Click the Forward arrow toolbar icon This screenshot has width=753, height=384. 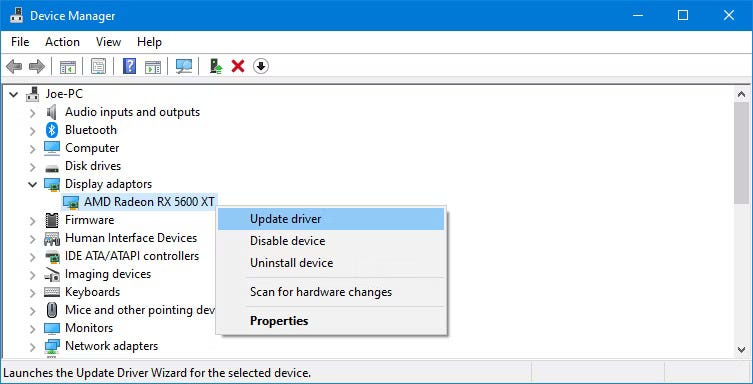click(x=37, y=66)
